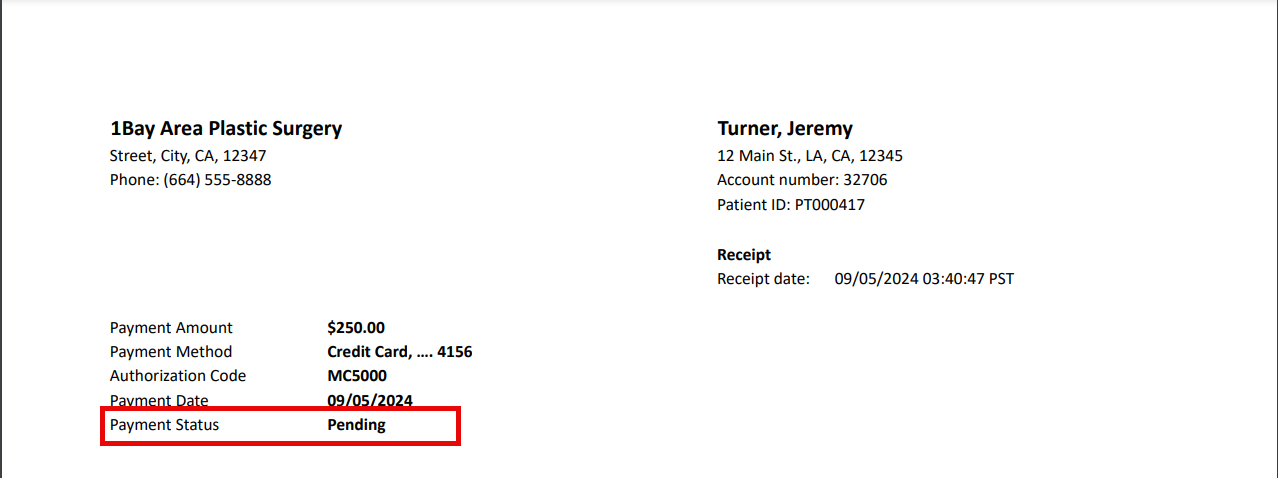
Task: Click the Authorization Code label
Action: 177,376
